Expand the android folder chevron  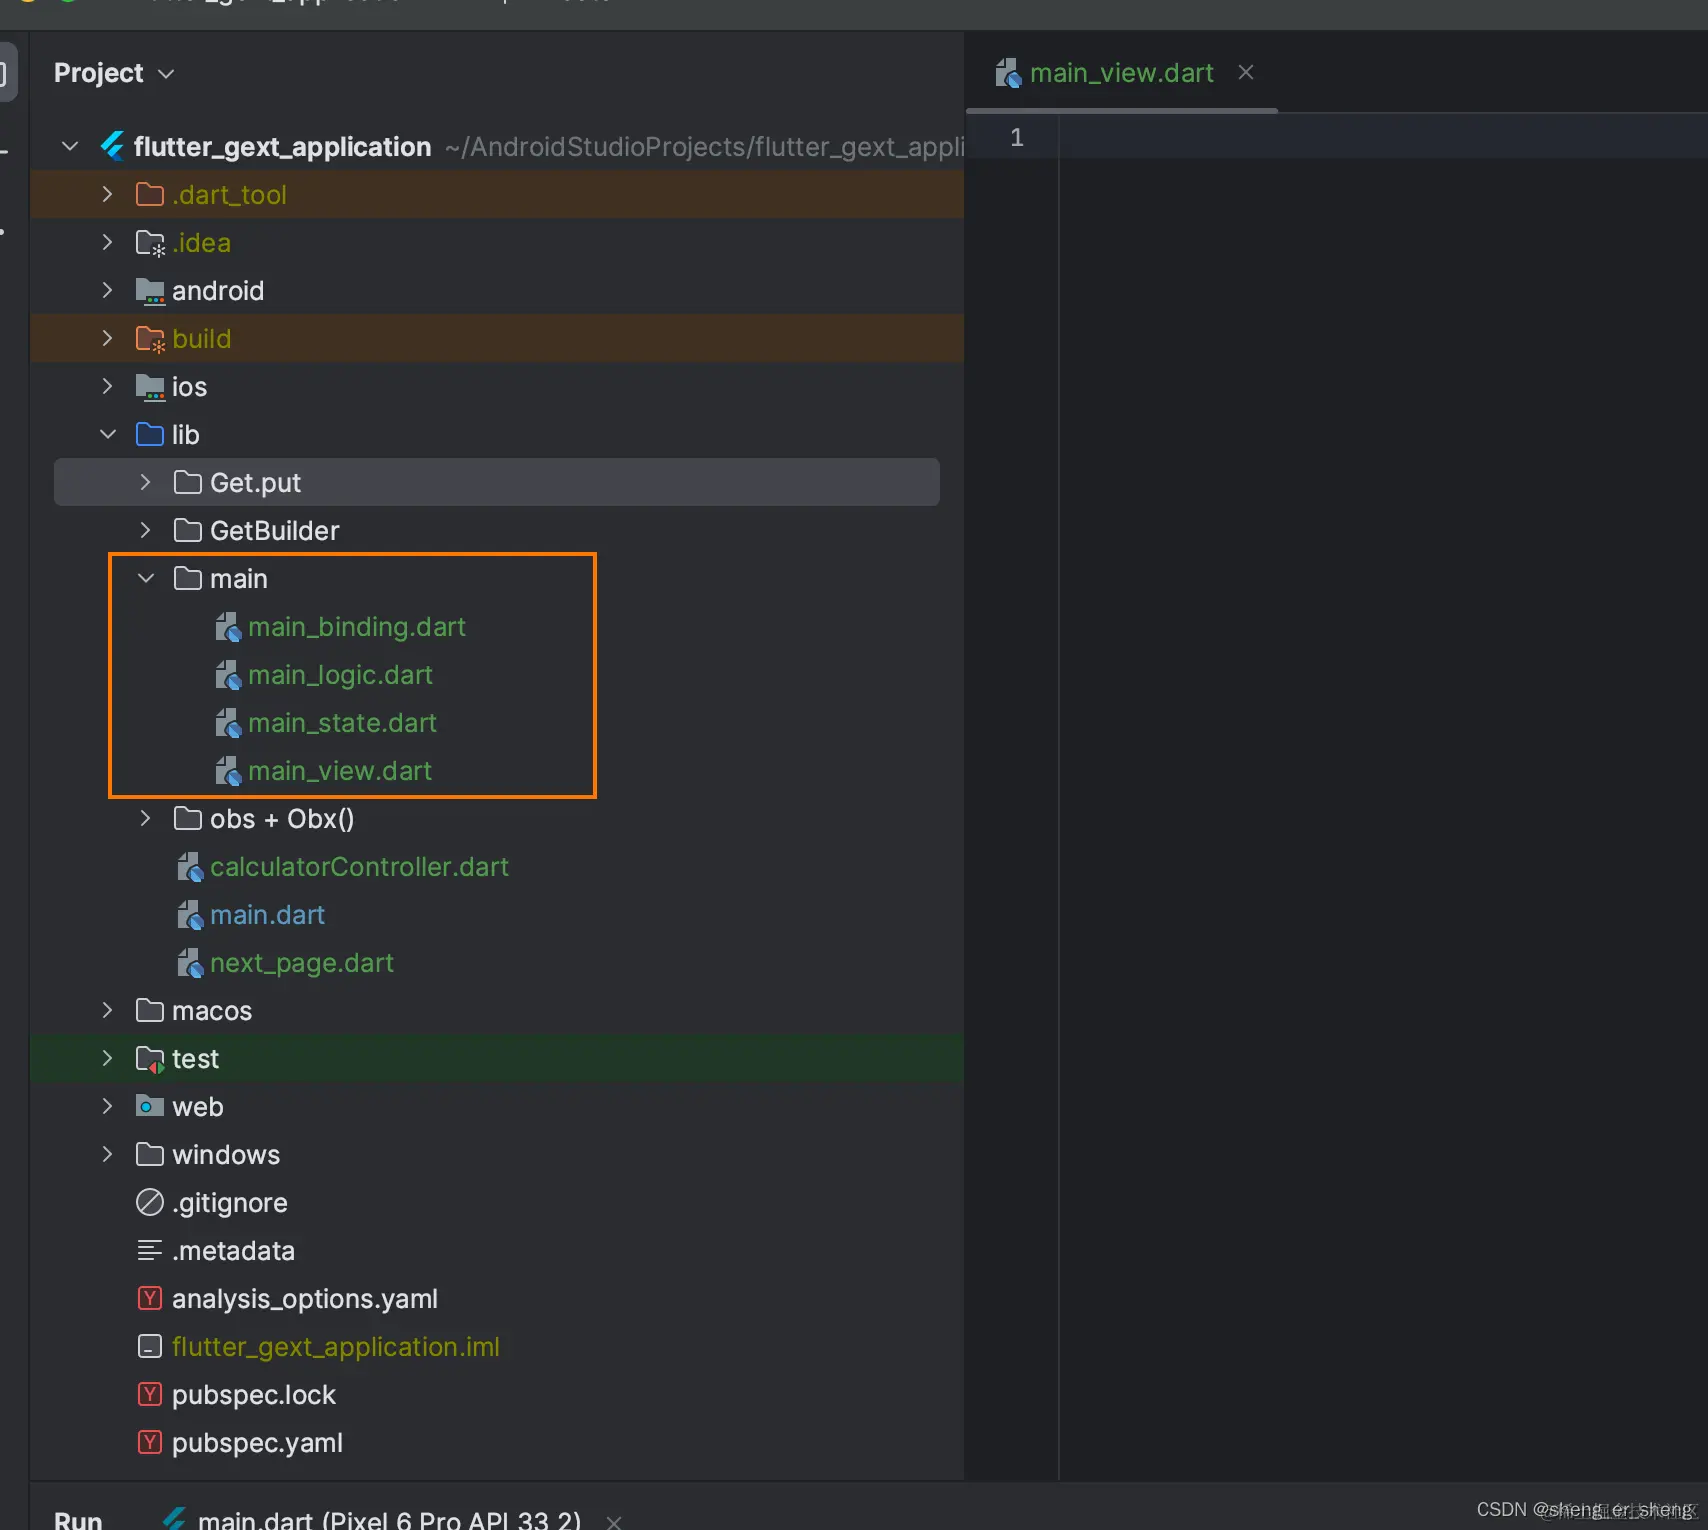pos(107,290)
